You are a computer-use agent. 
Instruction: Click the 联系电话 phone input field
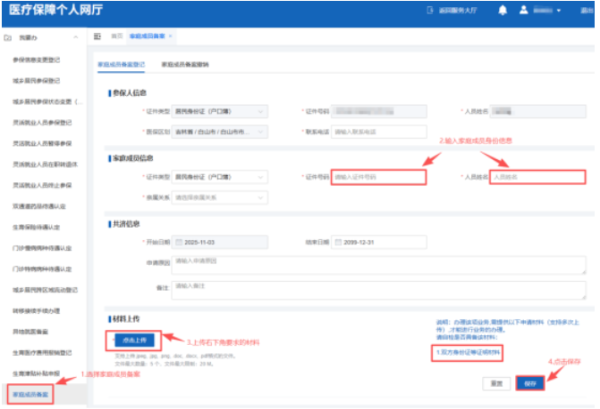pos(369,131)
